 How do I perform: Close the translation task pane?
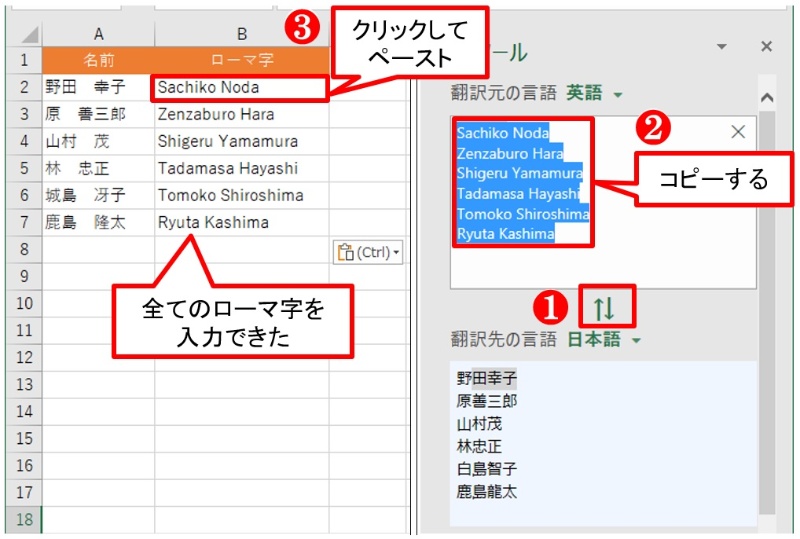point(766,46)
